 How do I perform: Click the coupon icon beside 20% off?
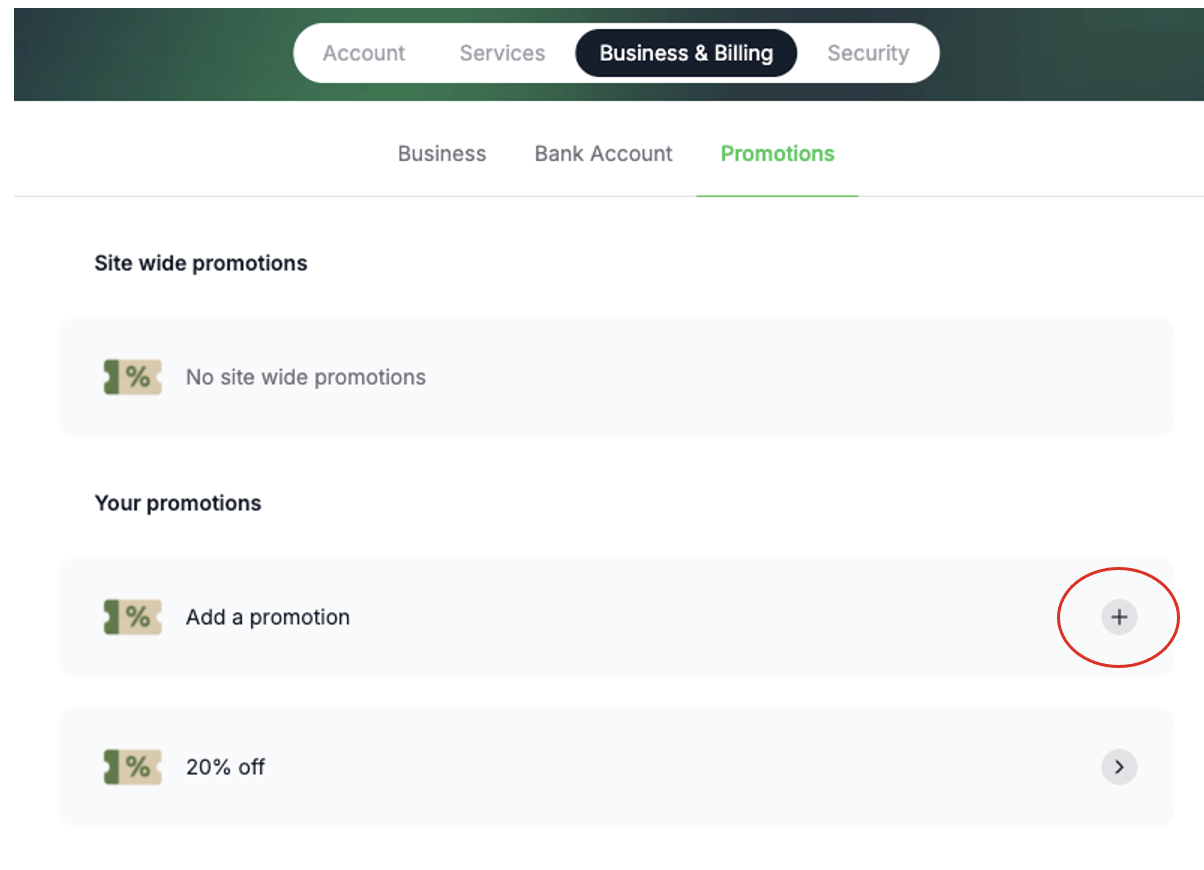pyautogui.click(x=132, y=767)
